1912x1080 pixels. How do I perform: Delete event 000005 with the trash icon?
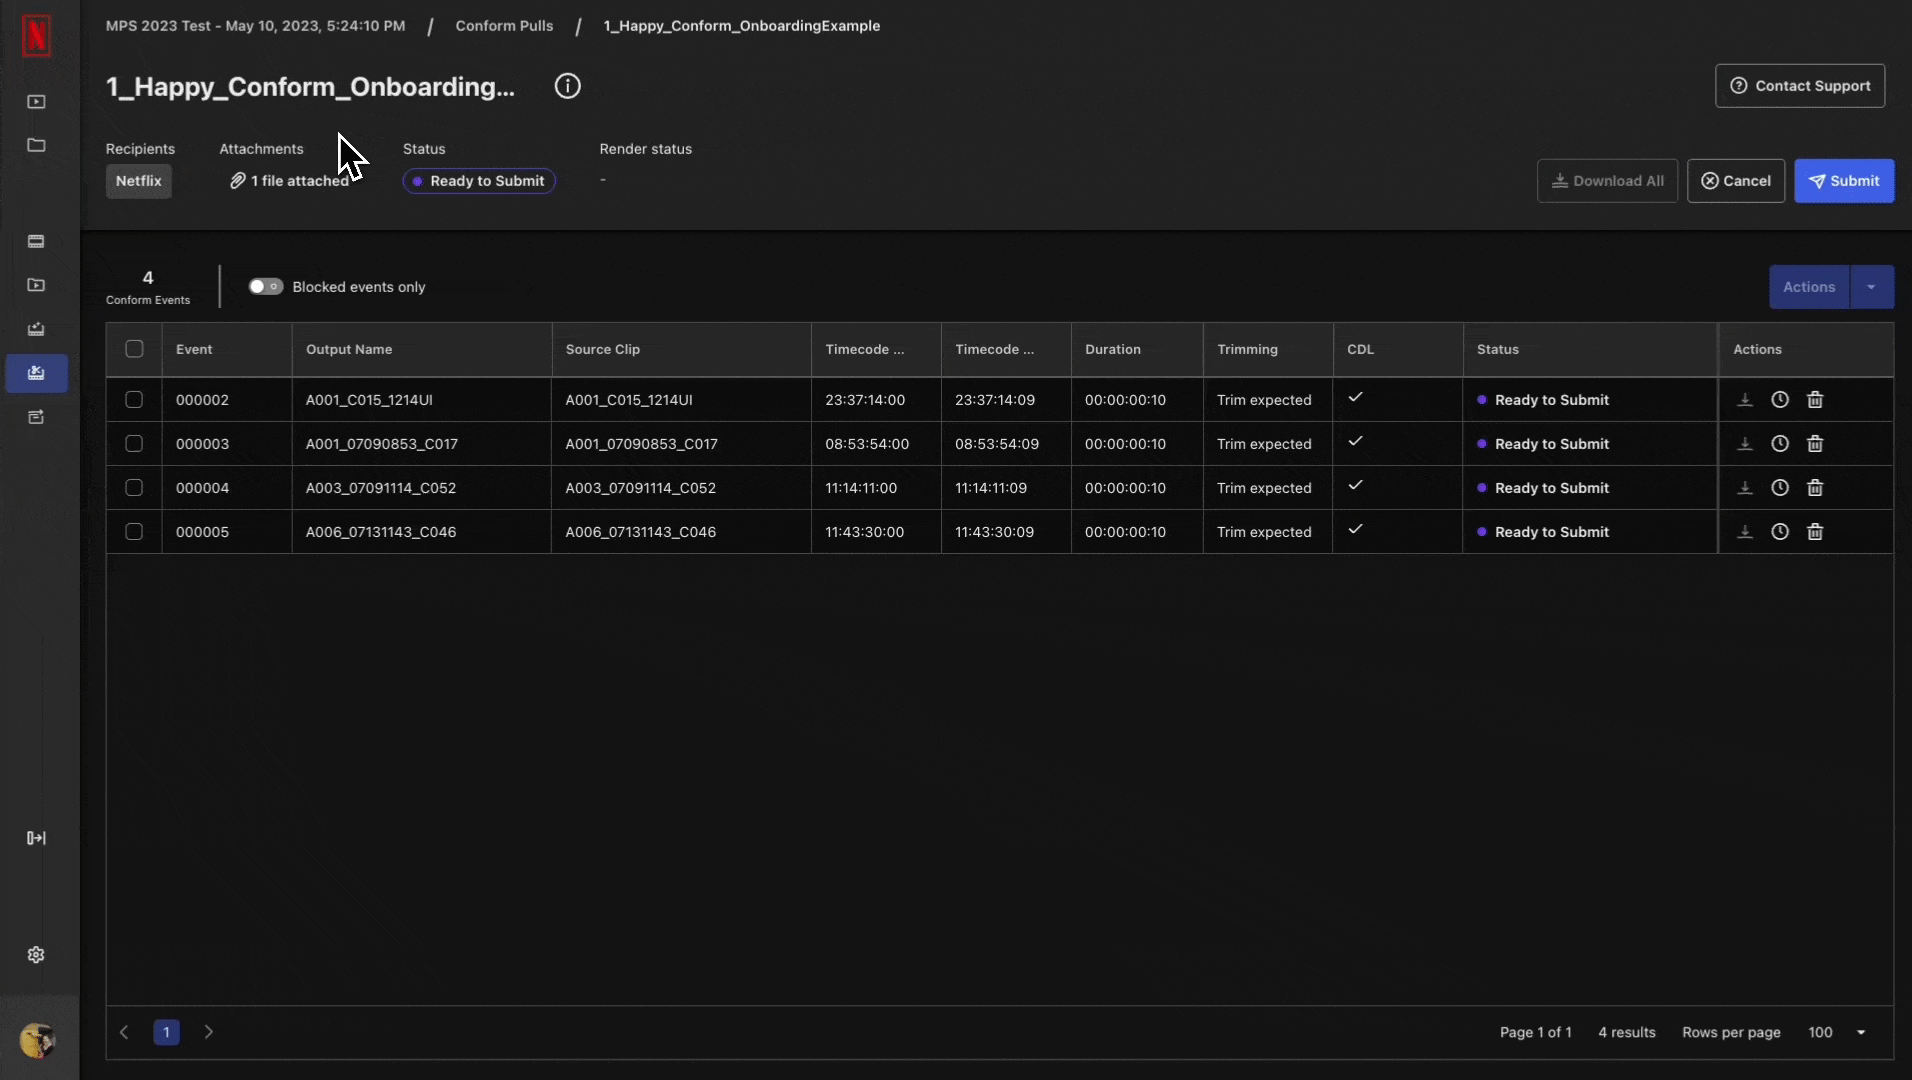pyautogui.click(x=1815, y=532)
